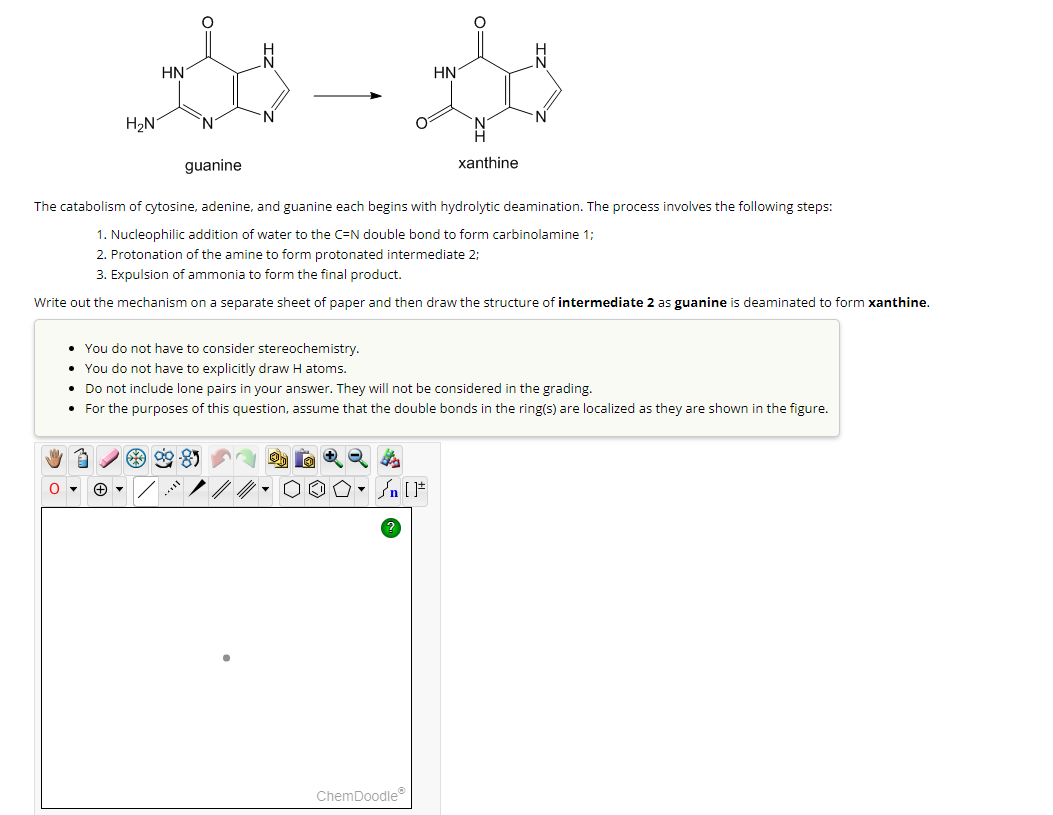Open the element label dropdown
Screen dimensions: 1053x815
73,488
